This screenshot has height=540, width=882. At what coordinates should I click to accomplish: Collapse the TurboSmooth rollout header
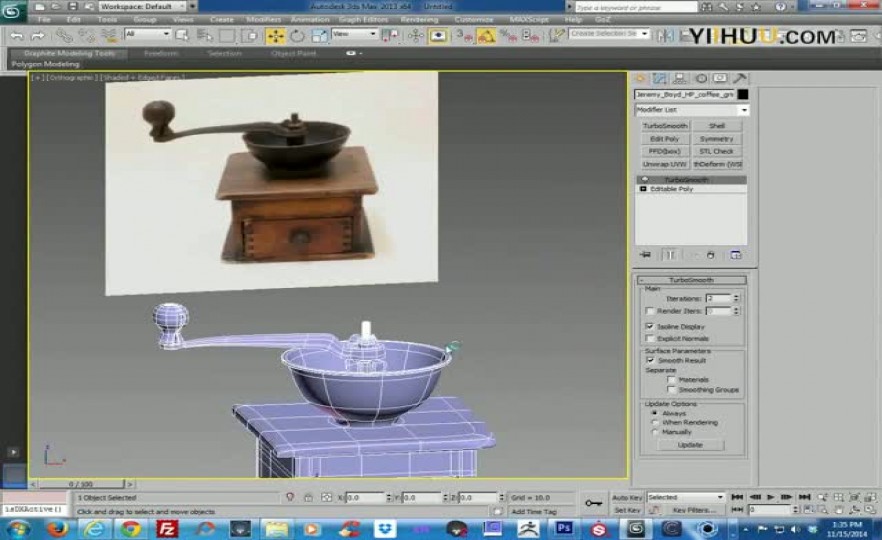click(692, 280)
